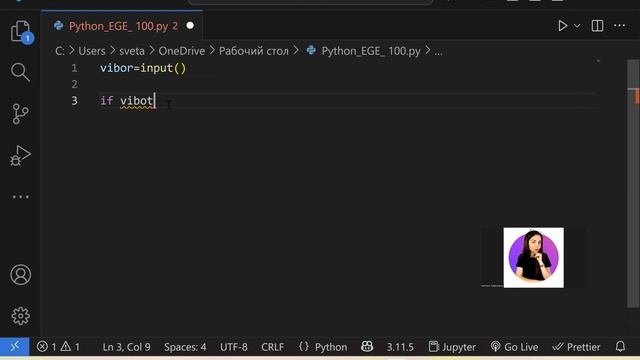Select the C: breadcrumb segment
The width and height of the screenshot is (640, 360).
(60, 51)
